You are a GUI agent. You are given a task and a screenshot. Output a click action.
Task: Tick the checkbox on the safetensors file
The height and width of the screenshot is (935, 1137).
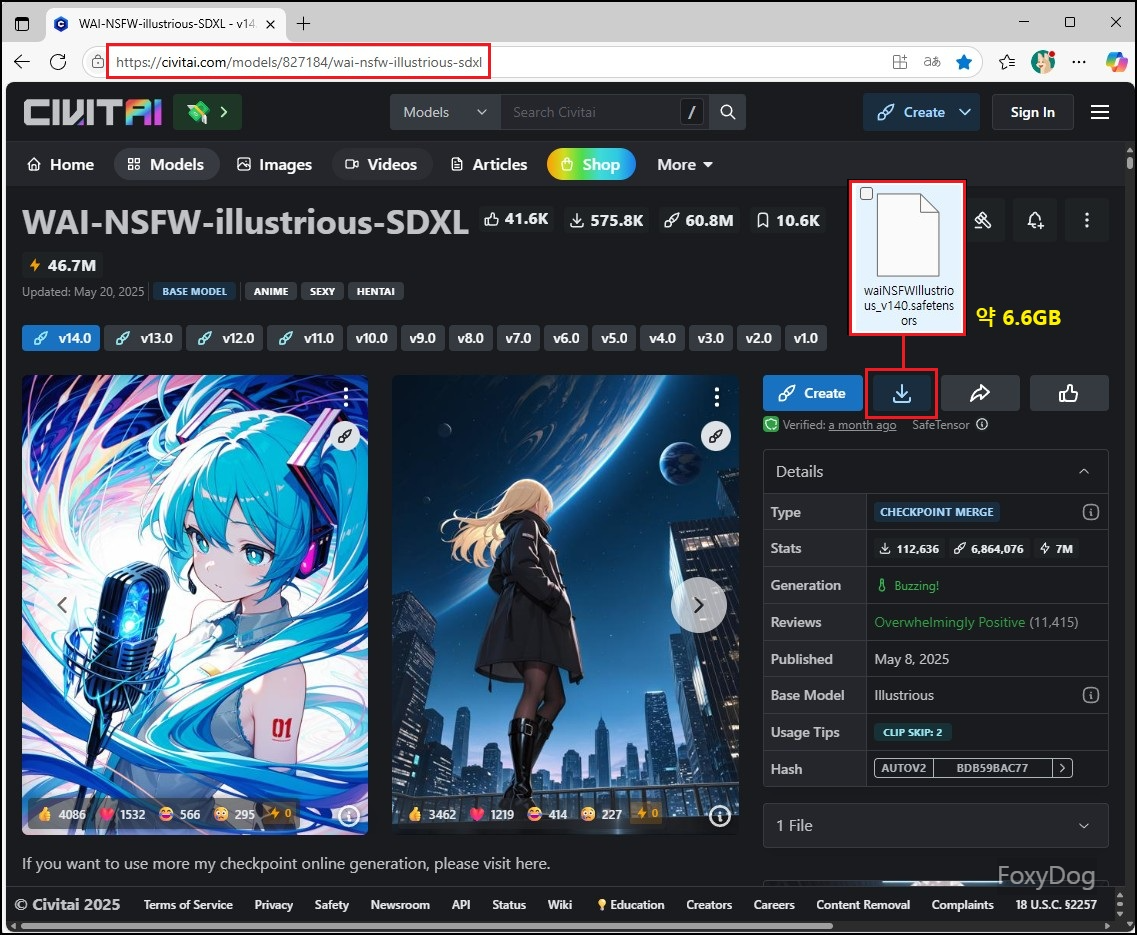click(867, 194)
